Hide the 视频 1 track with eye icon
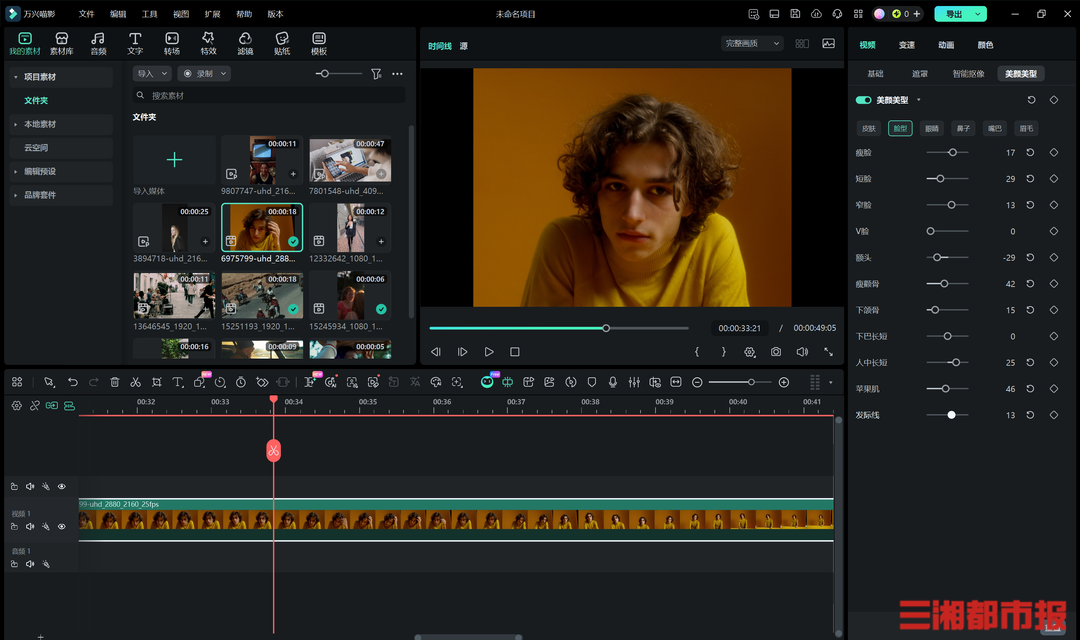The height and width of the screenshot is (640, 1080). click(x=62, y=526)
